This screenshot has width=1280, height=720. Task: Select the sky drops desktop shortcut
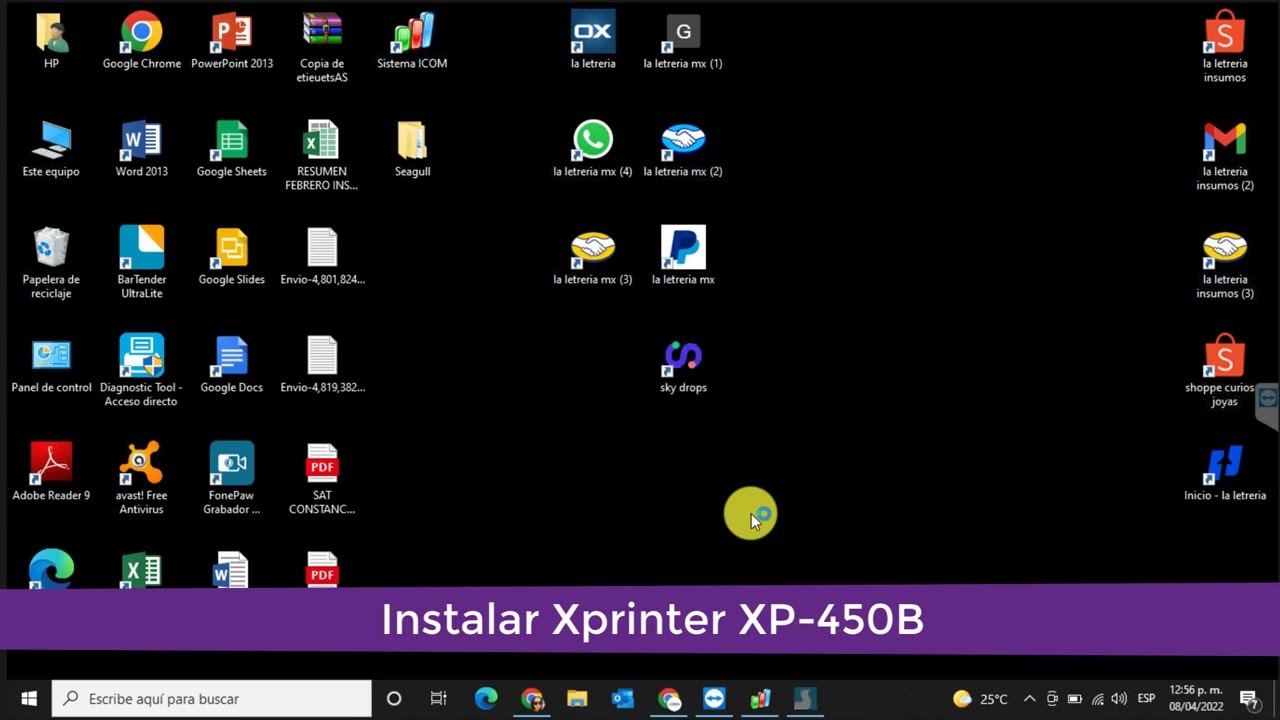[x=683, y=365]
